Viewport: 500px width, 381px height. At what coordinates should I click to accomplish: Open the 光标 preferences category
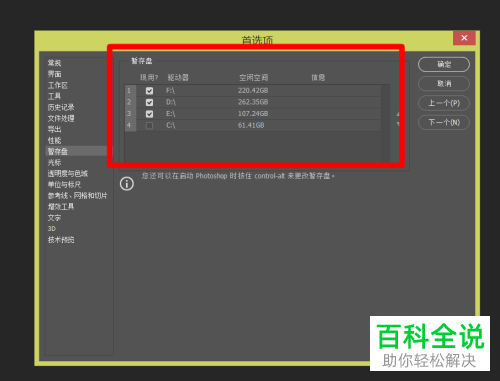click(x=54, y=162)
